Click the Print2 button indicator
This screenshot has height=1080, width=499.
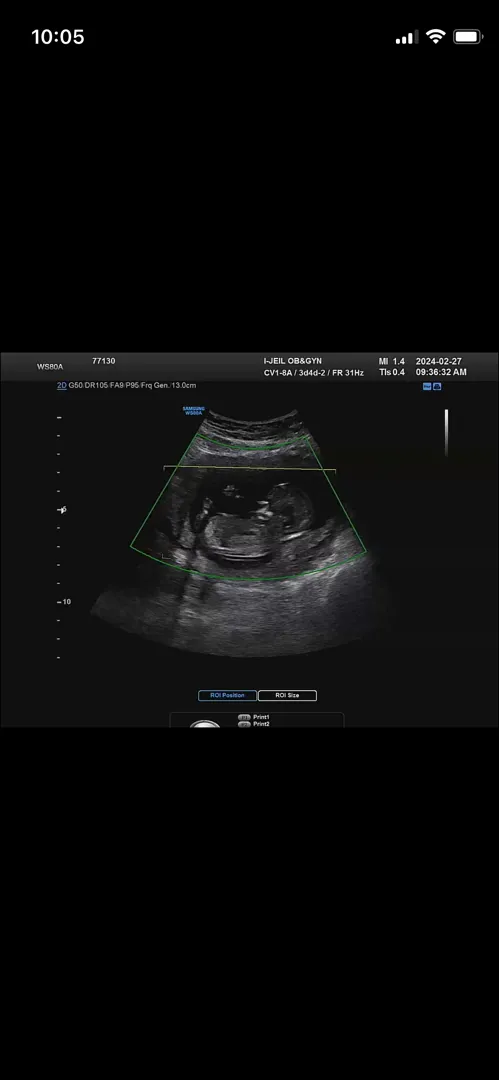(244, 724)
